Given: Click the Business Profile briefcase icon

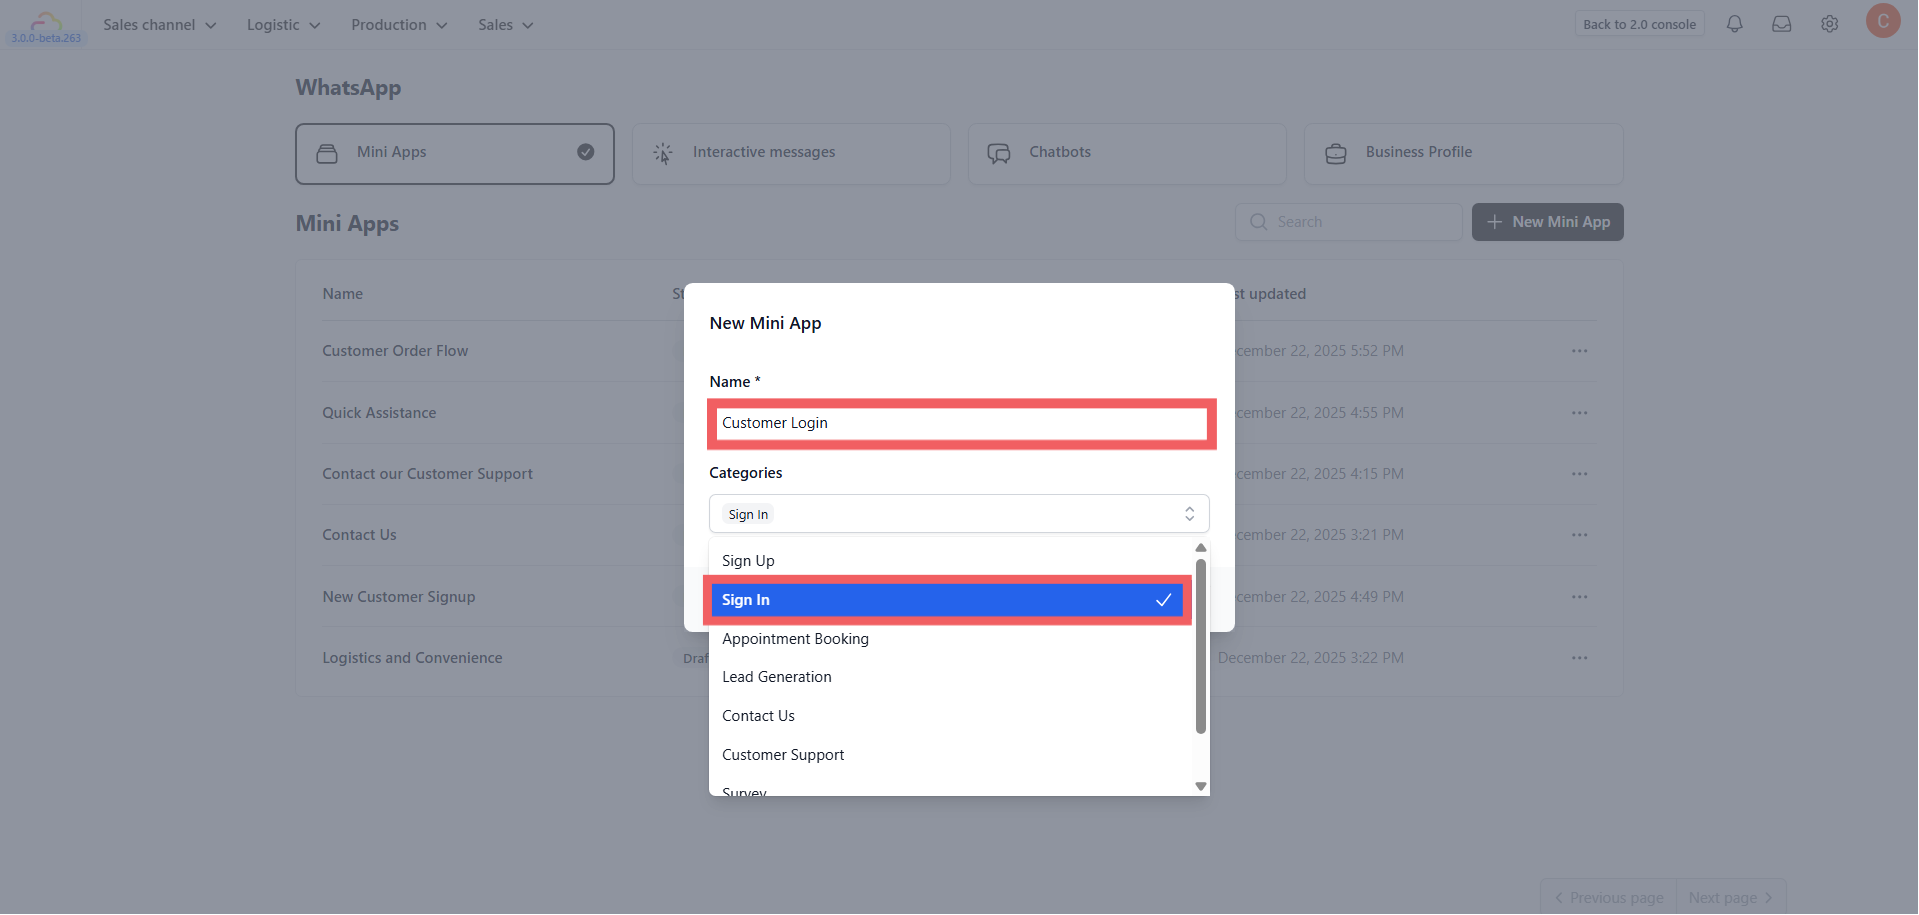Looking at the screenshot, I should 1336,153.
